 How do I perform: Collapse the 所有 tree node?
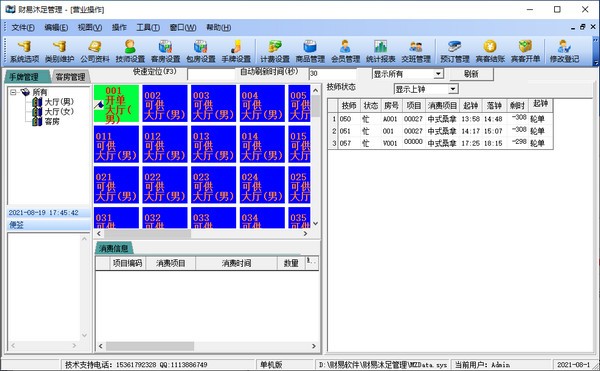[13, 92]
